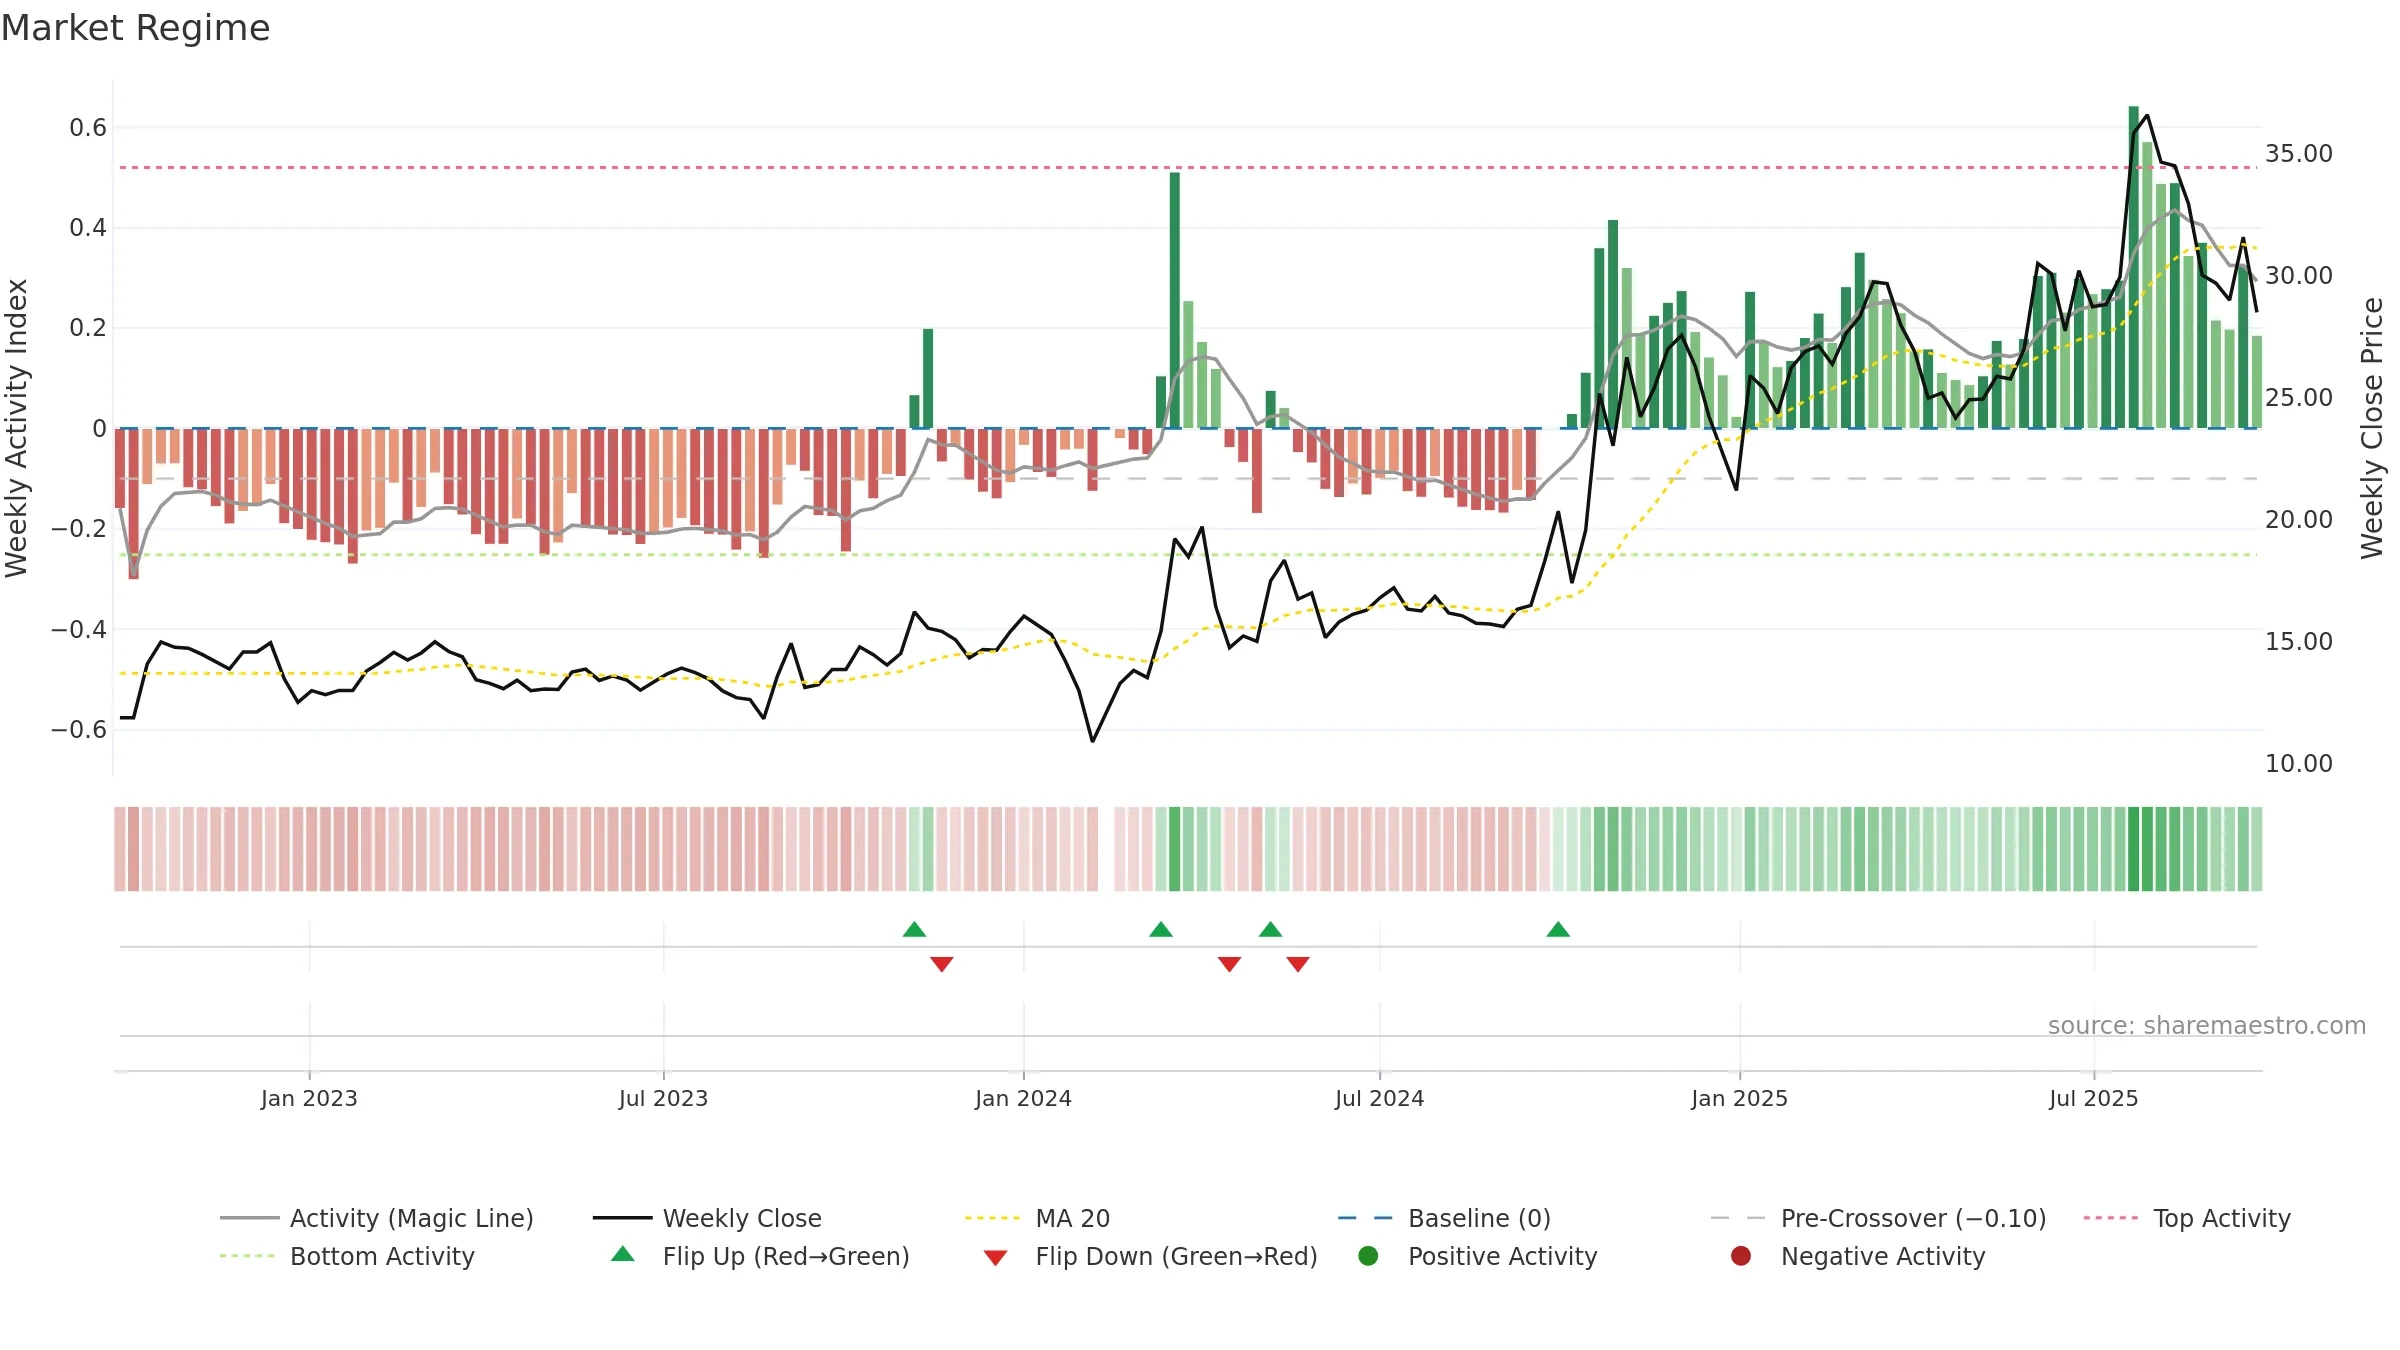Click the darkest green regime strip cell near Jul 2025
The image size is (2400, 1350).
click(2133, 848)
